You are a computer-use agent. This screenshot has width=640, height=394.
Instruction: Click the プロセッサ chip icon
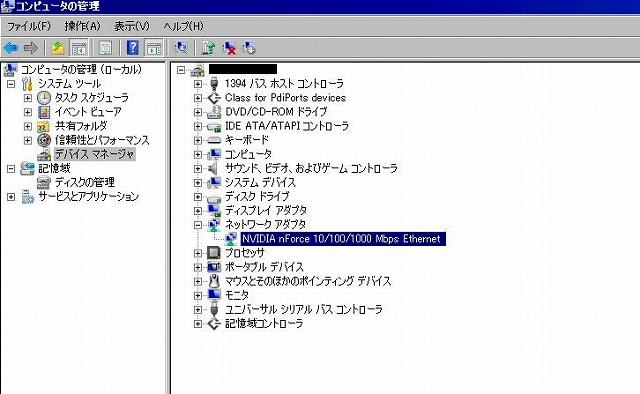pyautogui.click(x=214, y=253)
